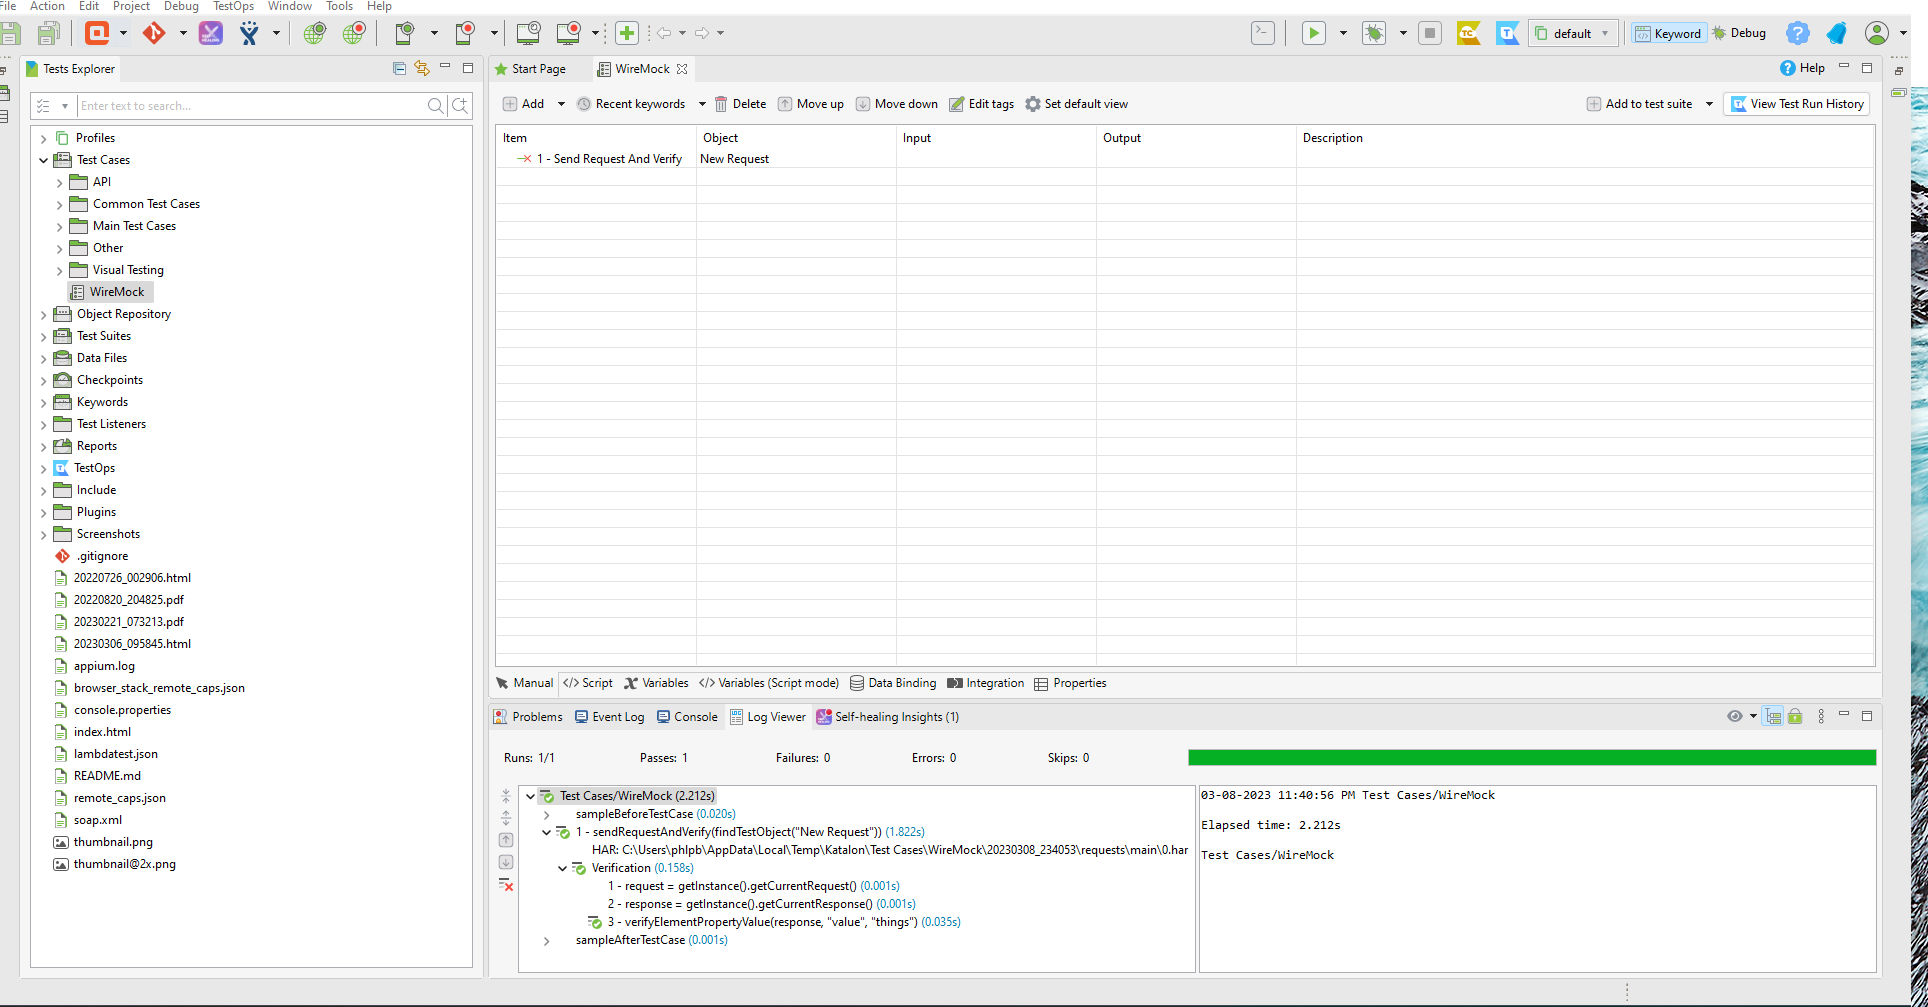
Task: Run the test with green play icon
Action: (1314, 33)
